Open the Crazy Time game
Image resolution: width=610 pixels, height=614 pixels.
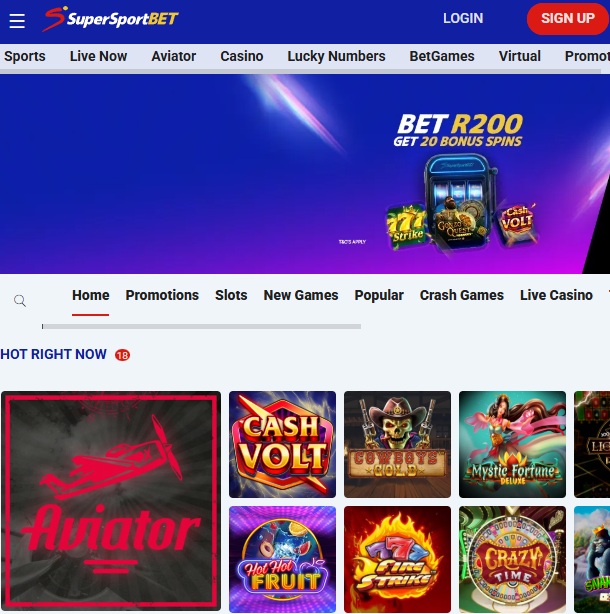point(513,559)
